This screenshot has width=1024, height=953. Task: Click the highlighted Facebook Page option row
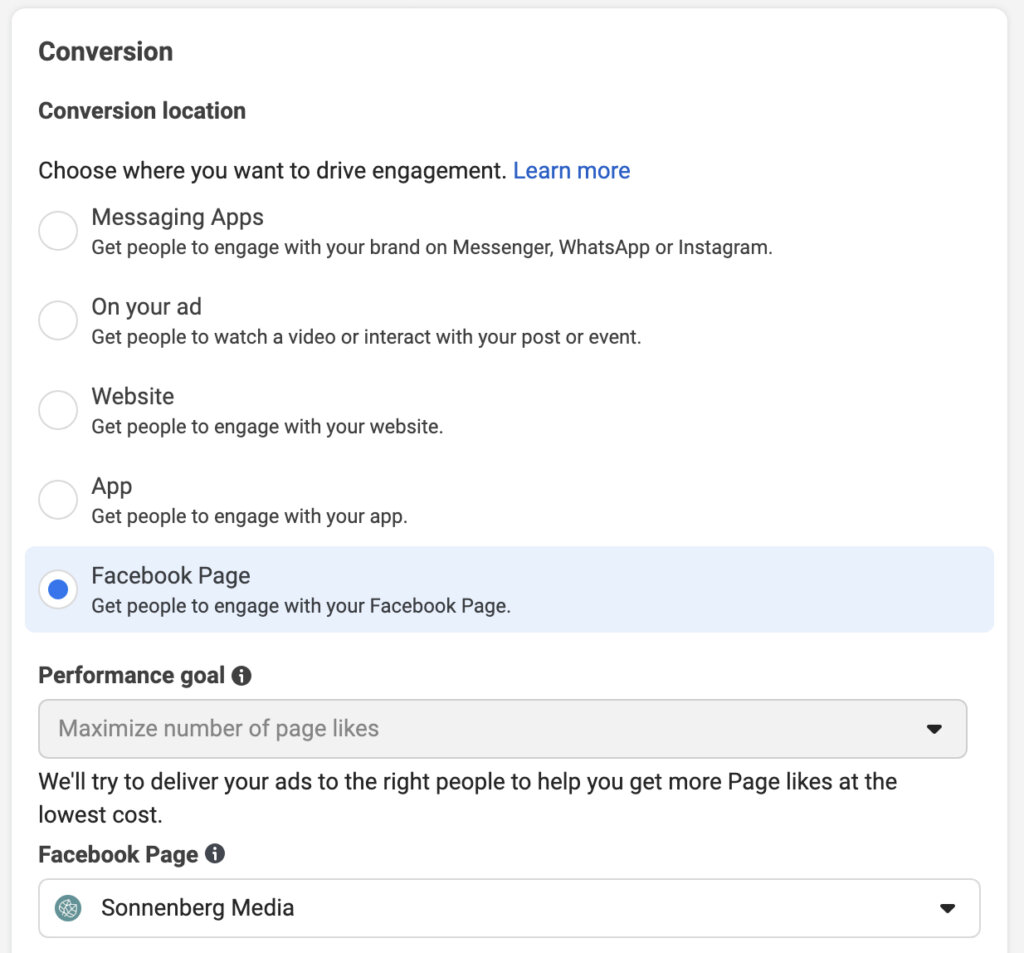pos(512,589)
